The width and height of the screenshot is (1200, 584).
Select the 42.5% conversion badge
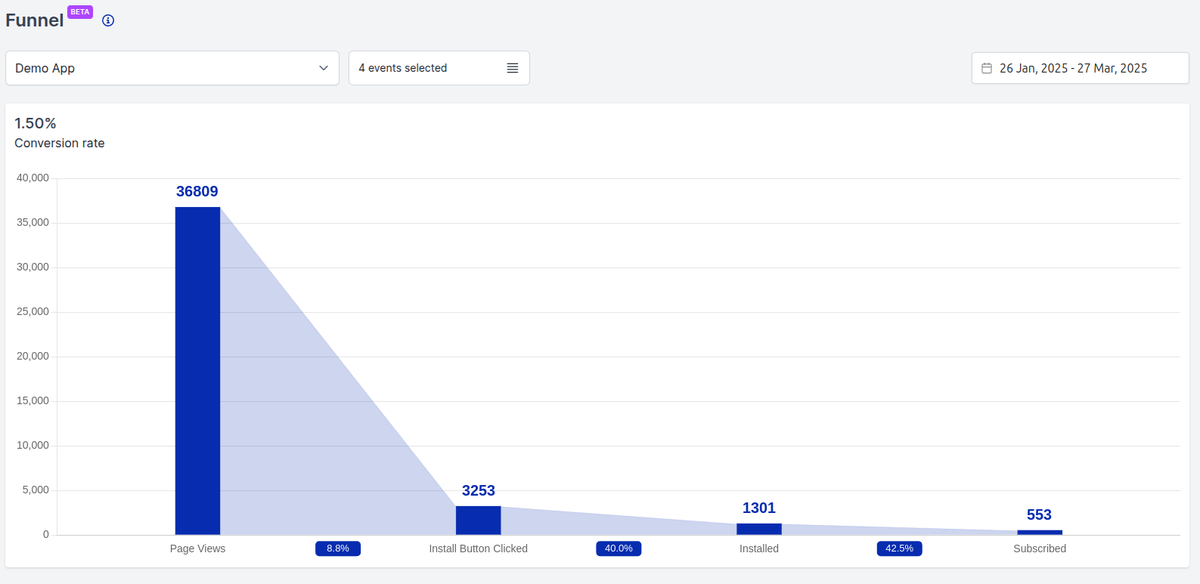[899, 548]
